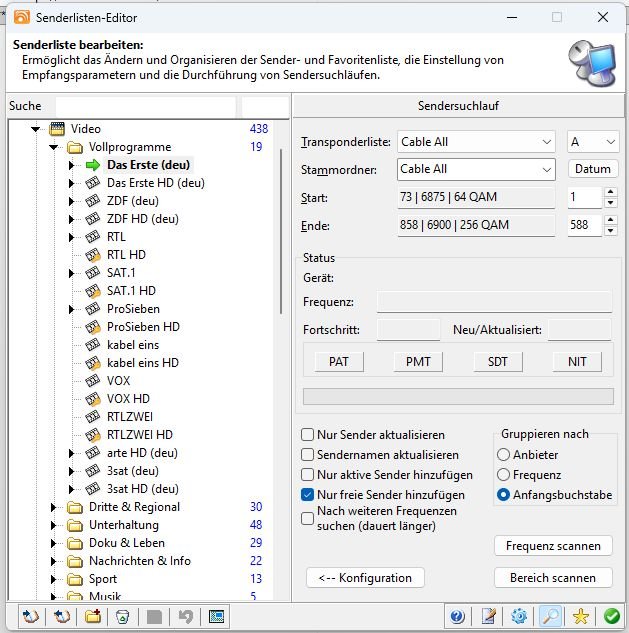Image resolution: width=629 pixels, height=633 pixels.
Task: Click the Unterhaltung folder icon
Action: pyautogui.click(x=75, y=525)
